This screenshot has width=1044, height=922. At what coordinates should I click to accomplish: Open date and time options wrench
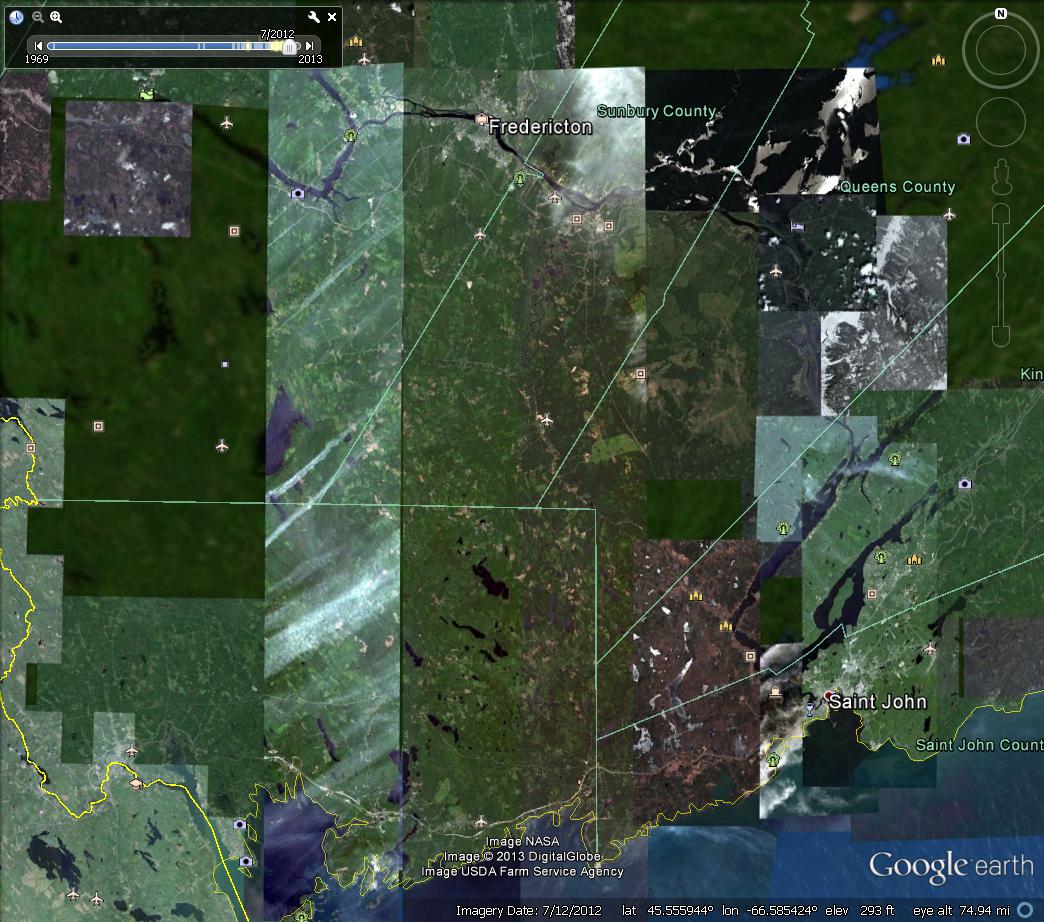coord(313,17)
